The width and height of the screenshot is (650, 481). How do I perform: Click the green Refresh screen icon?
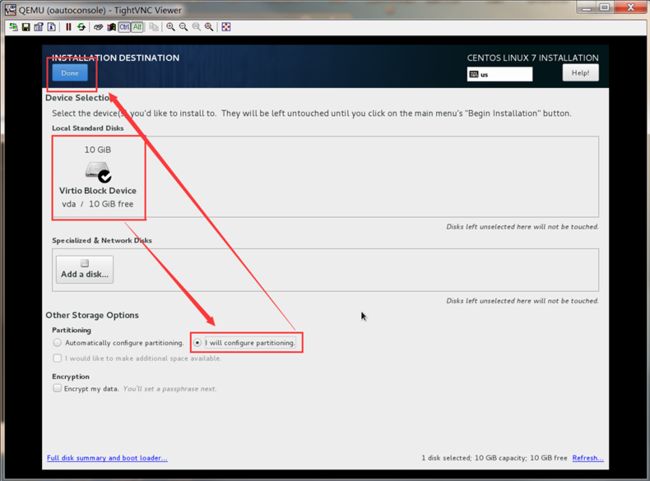(81, 27)
